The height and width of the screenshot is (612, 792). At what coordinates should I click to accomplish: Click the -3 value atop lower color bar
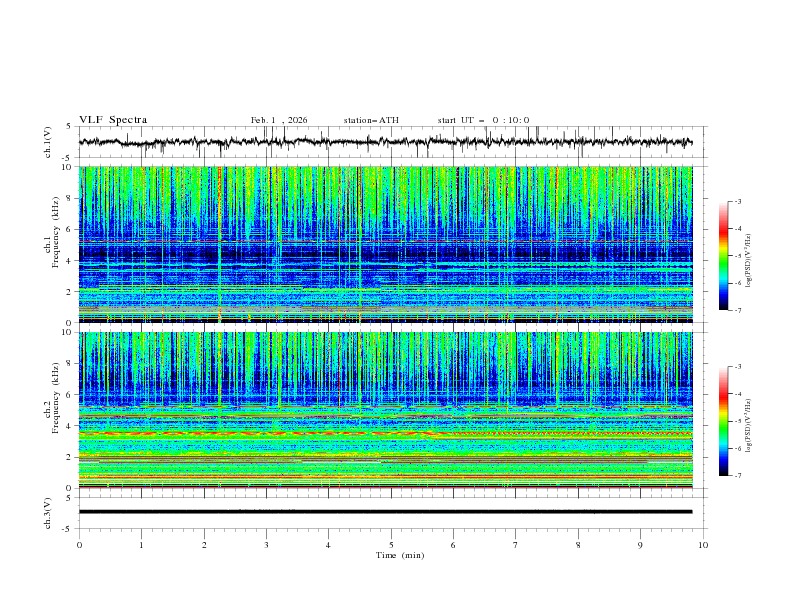click(738, 368)
